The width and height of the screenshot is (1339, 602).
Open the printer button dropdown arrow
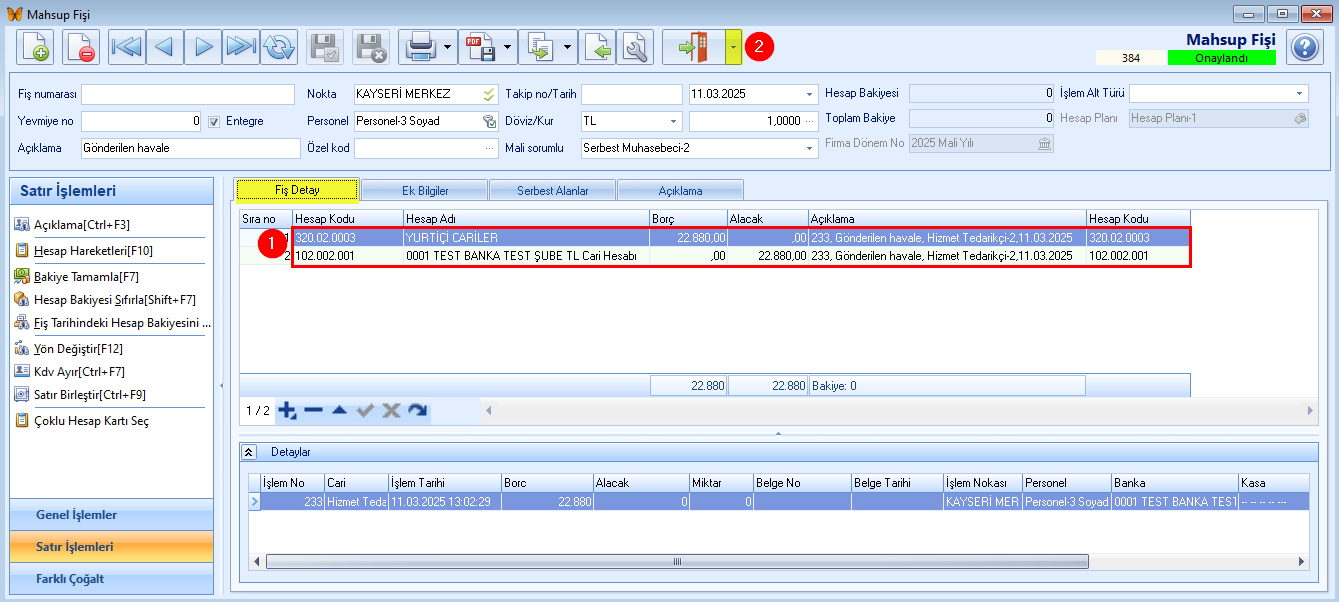(x=448, y=47)
